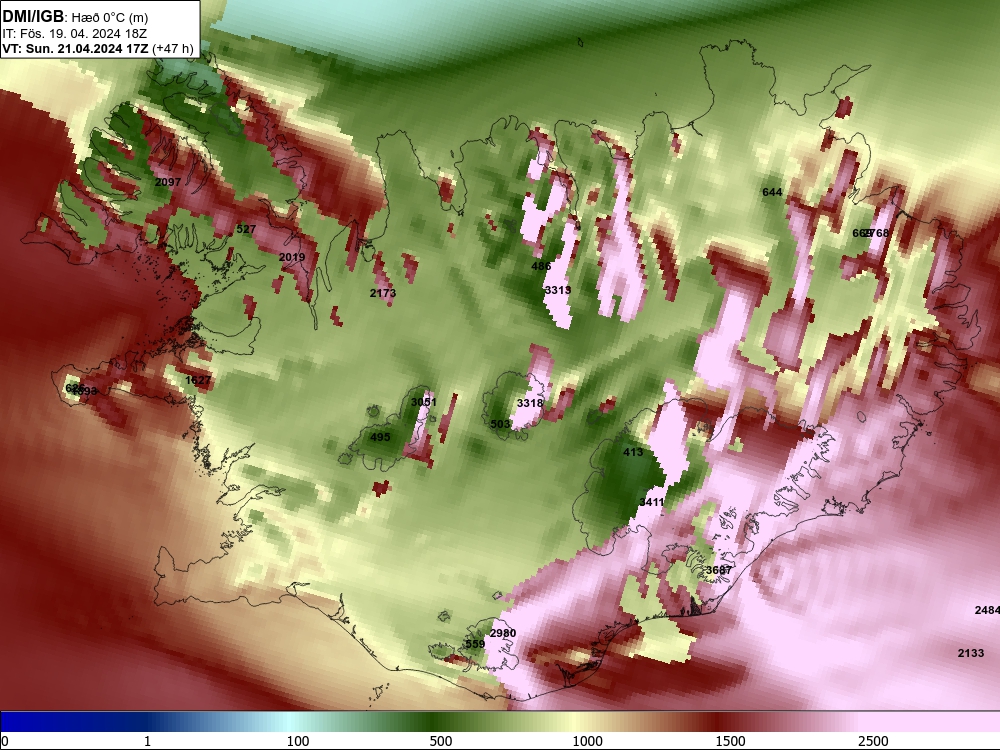Click the '0' label on the color scale

point(5,741)
